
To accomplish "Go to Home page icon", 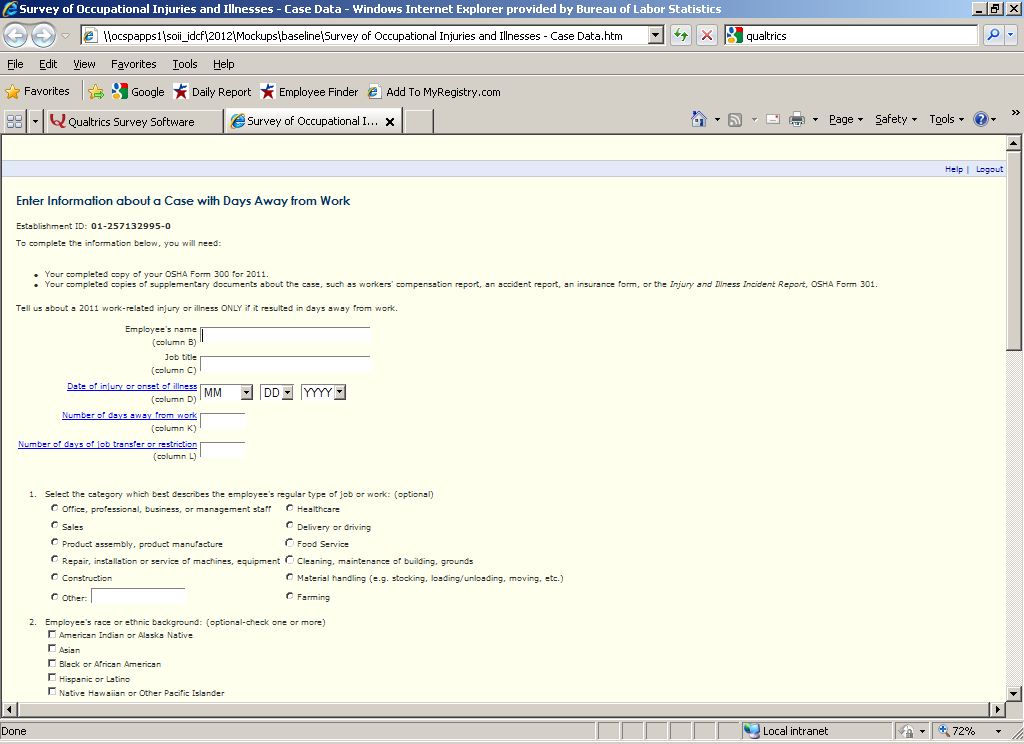I will click(x=699, y=120).
